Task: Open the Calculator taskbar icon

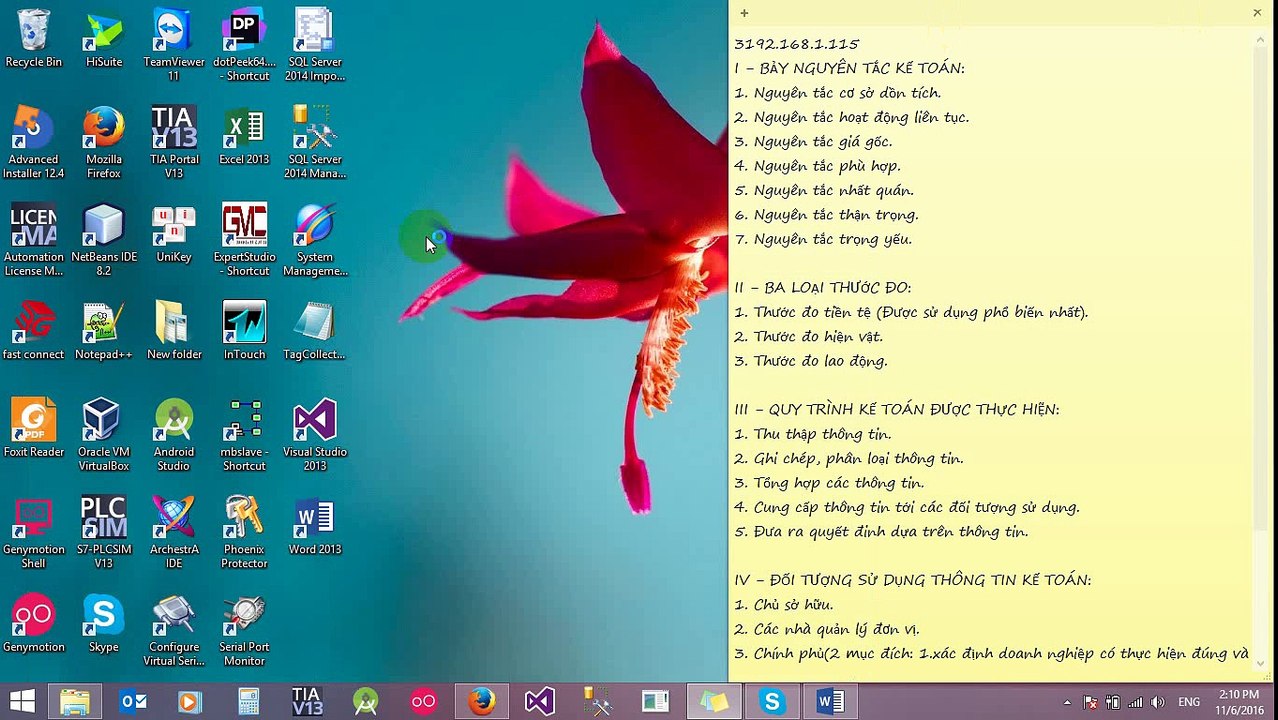Action: click(249, 701)
